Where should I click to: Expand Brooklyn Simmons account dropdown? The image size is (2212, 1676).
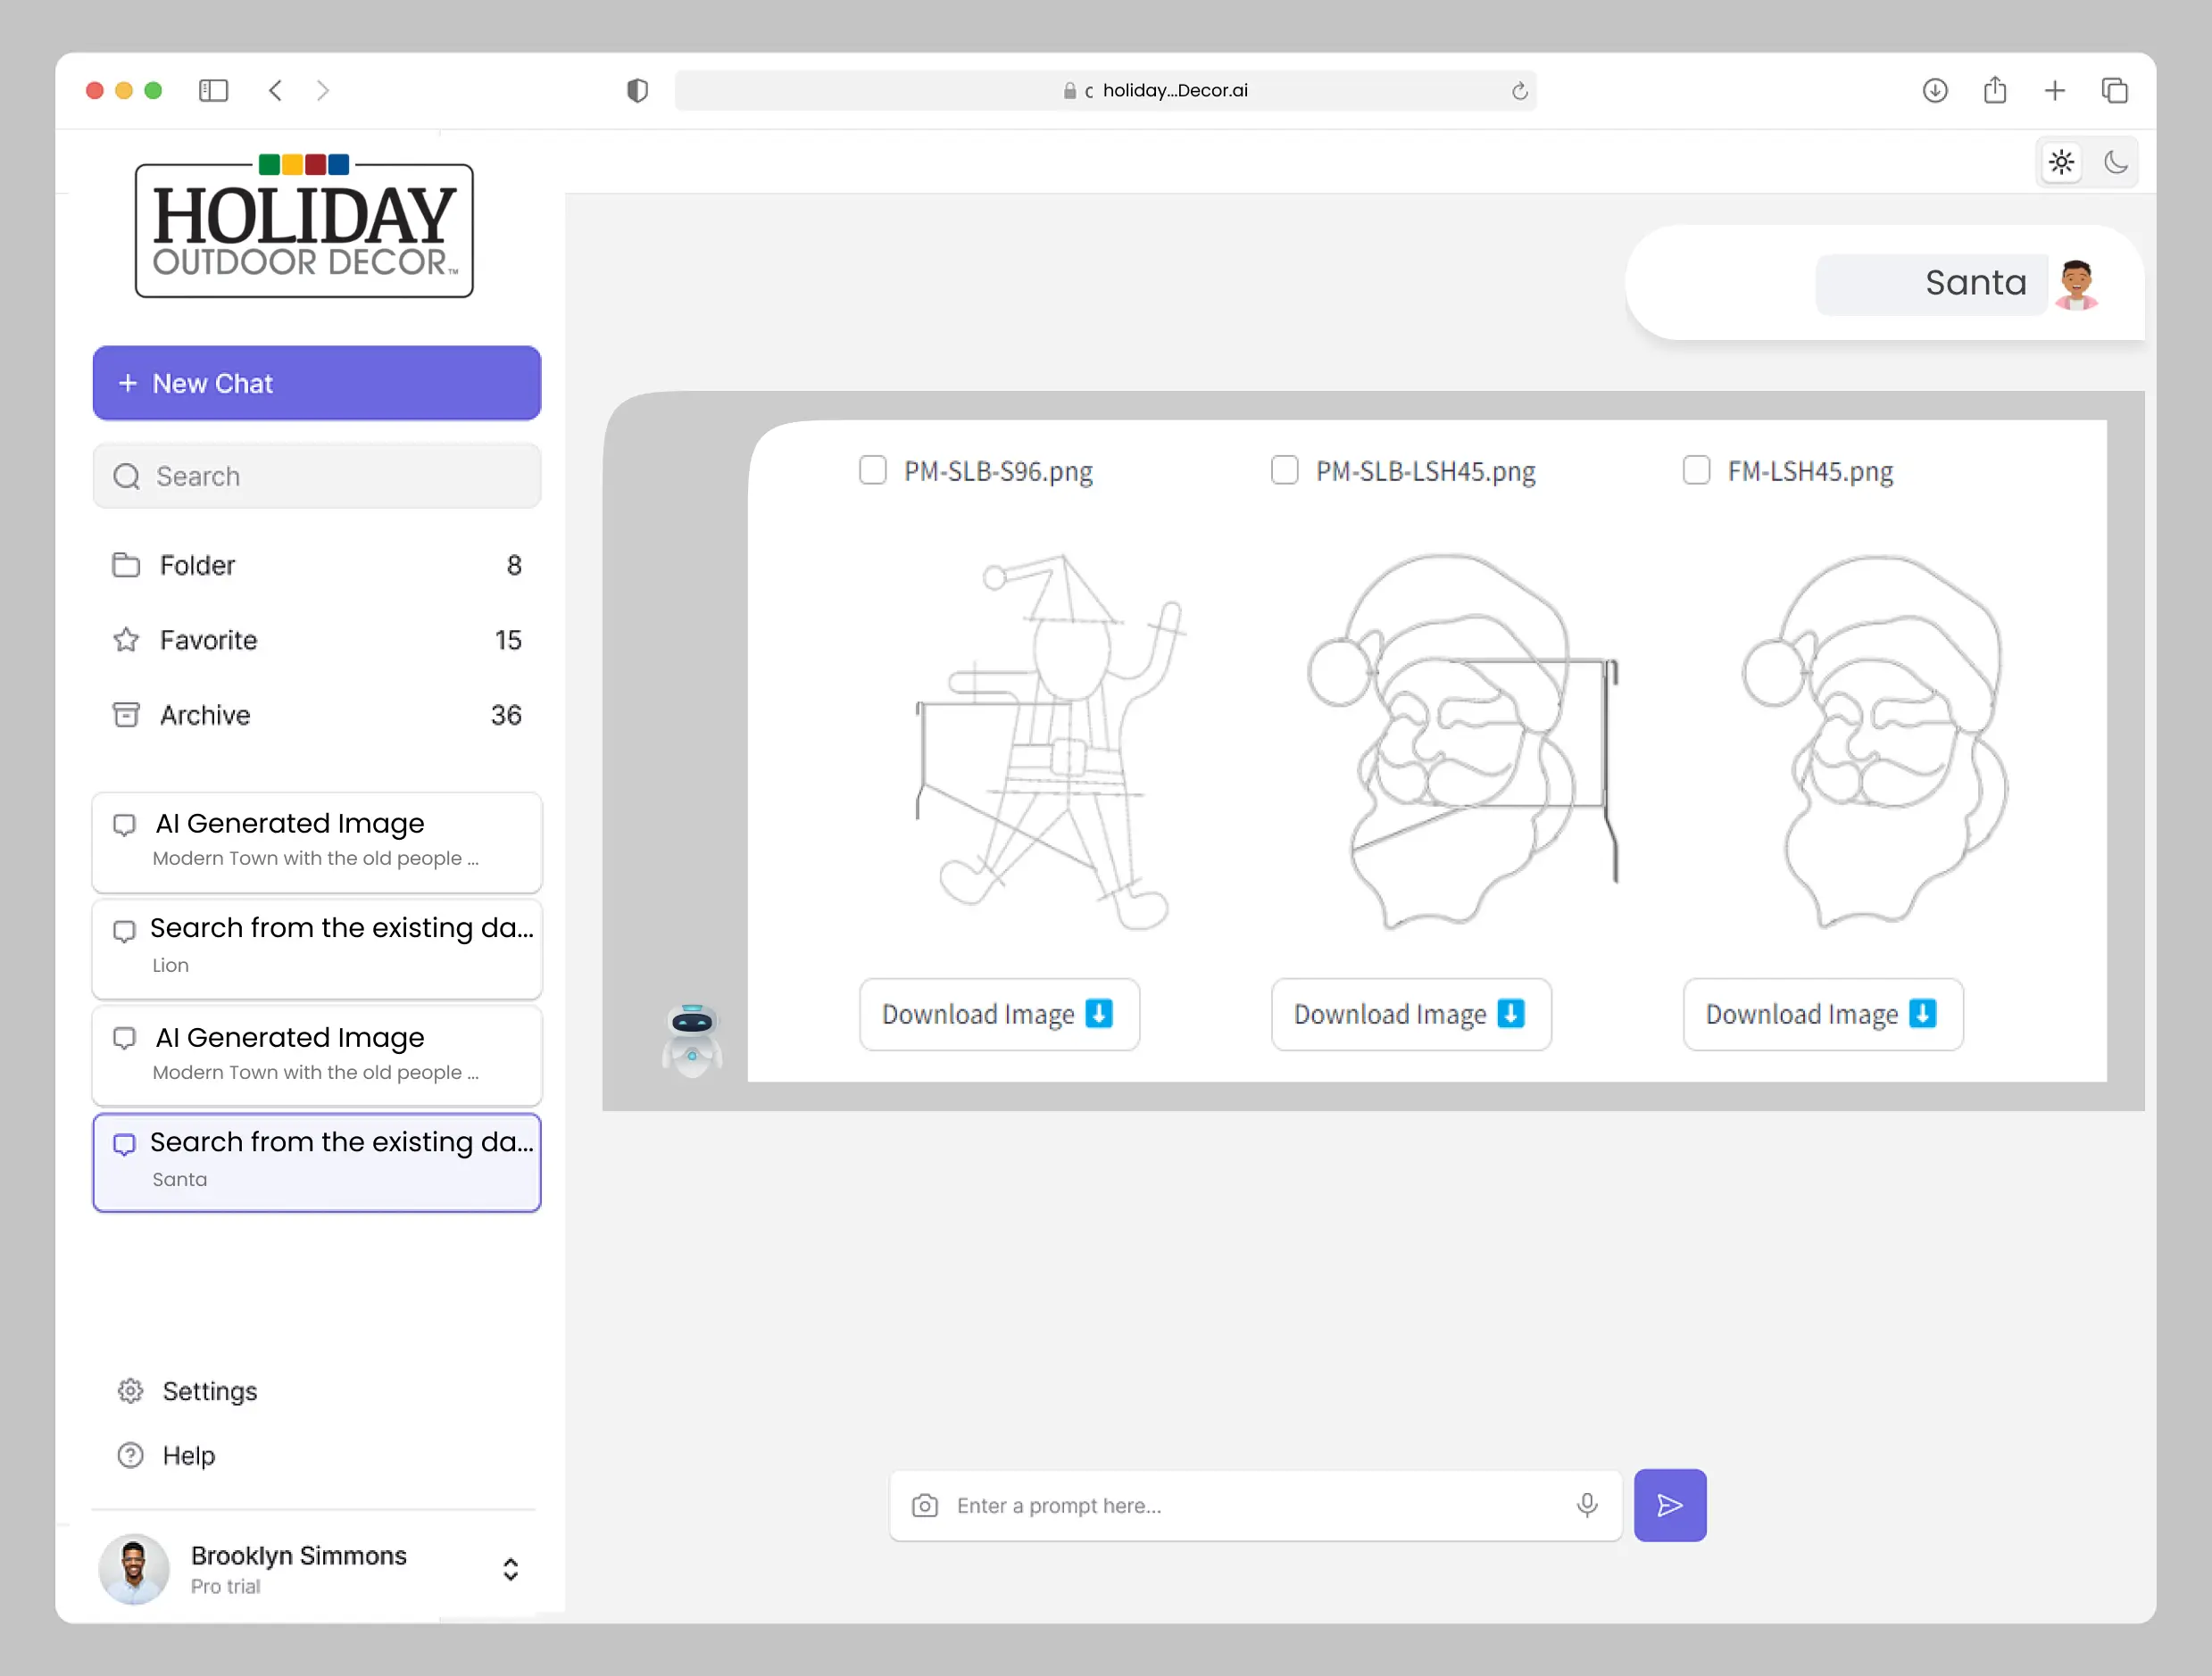pyautogui.click(x=511, y=1569)
